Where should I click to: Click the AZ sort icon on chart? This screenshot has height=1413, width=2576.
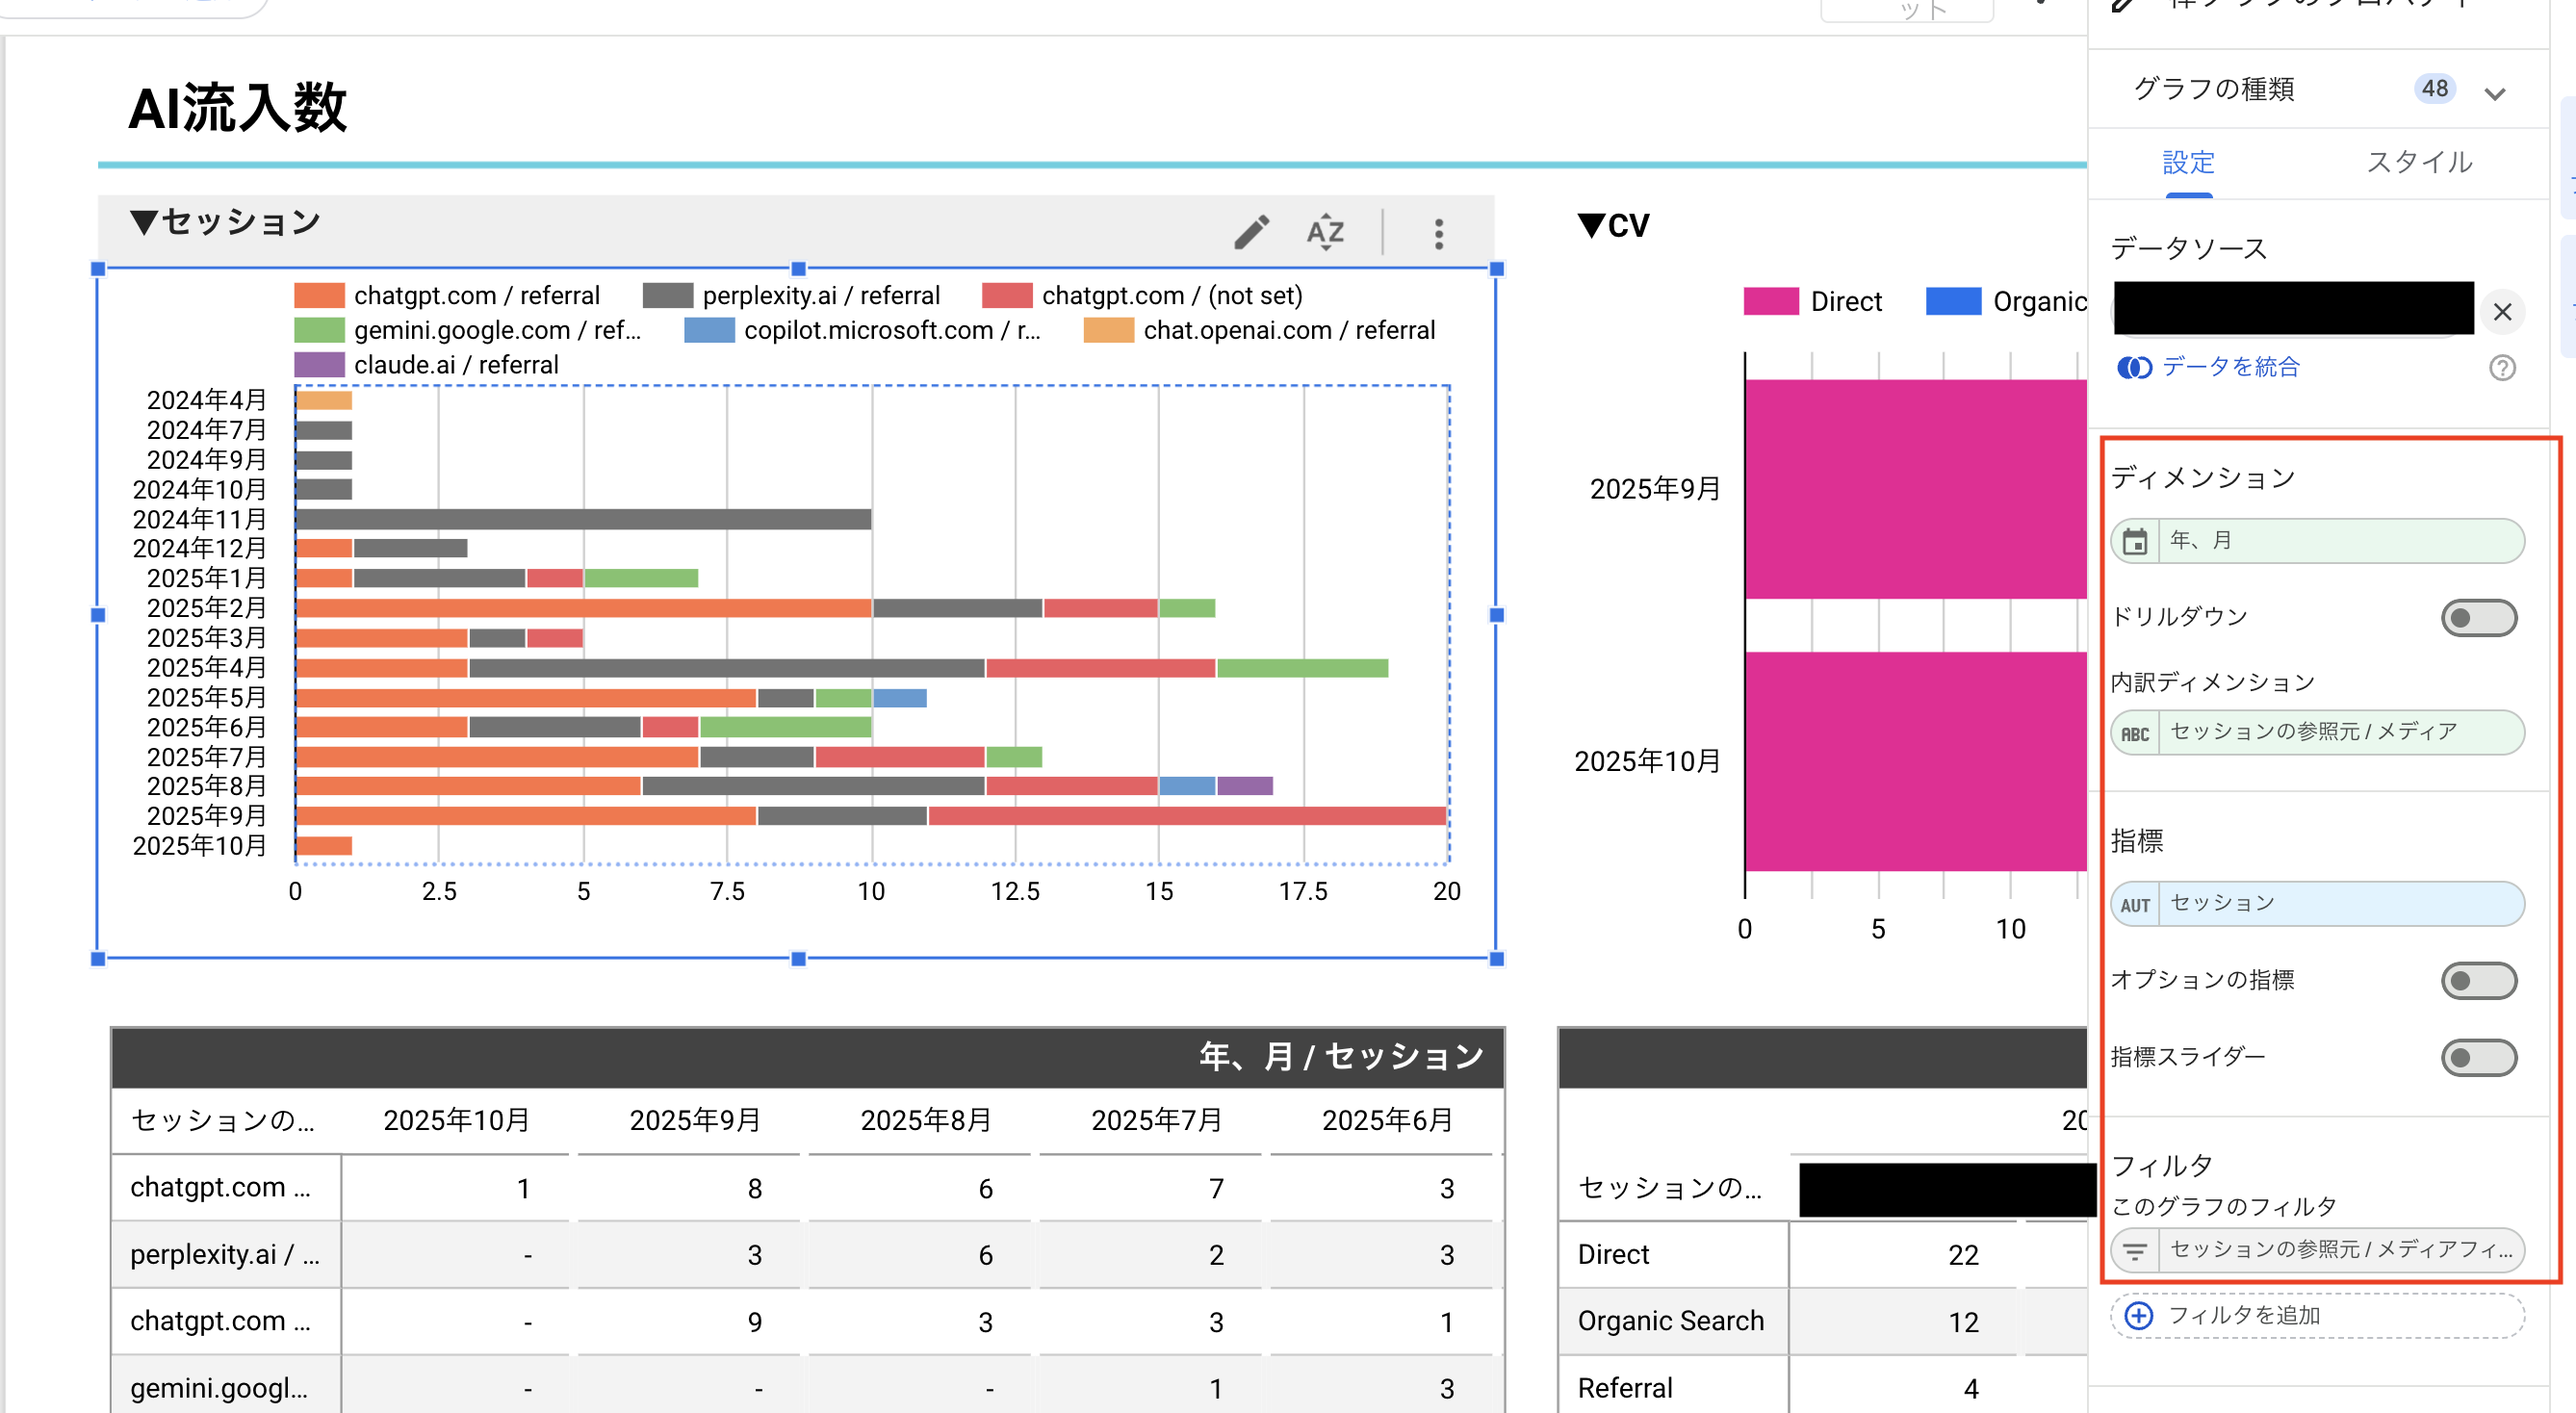[x=1325, y=232]
